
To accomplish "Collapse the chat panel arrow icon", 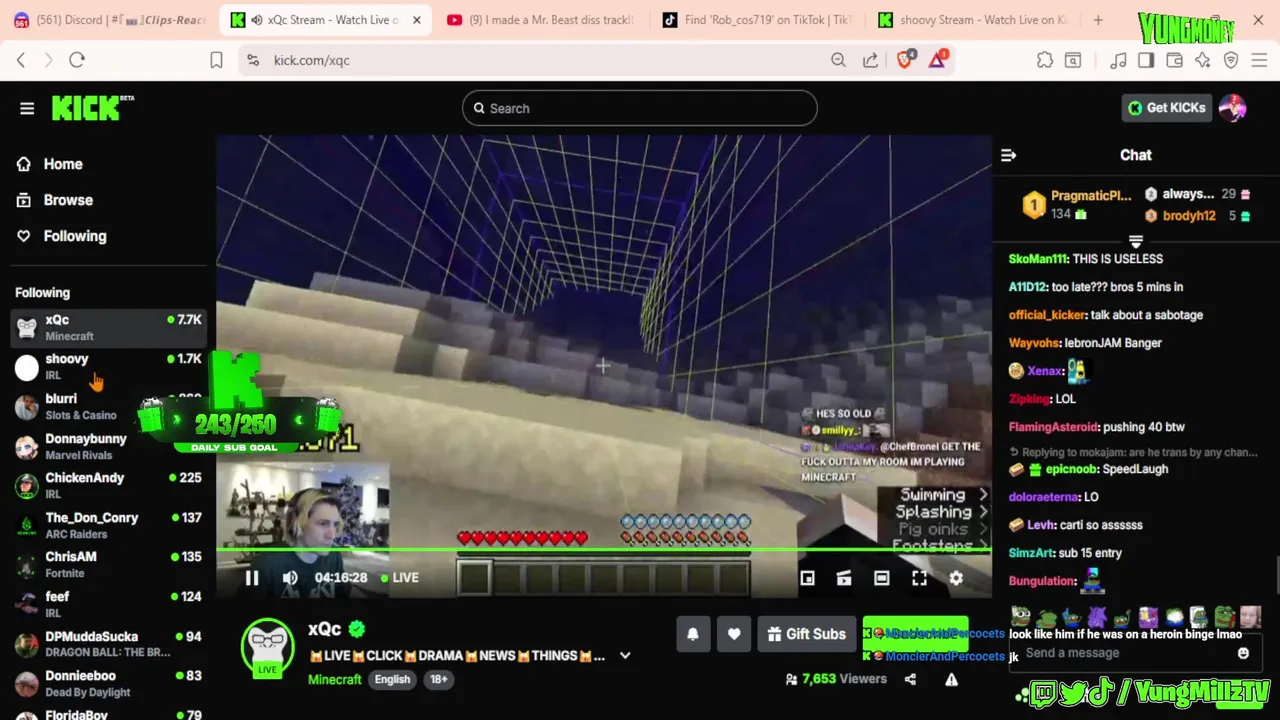I will 1008,155.
